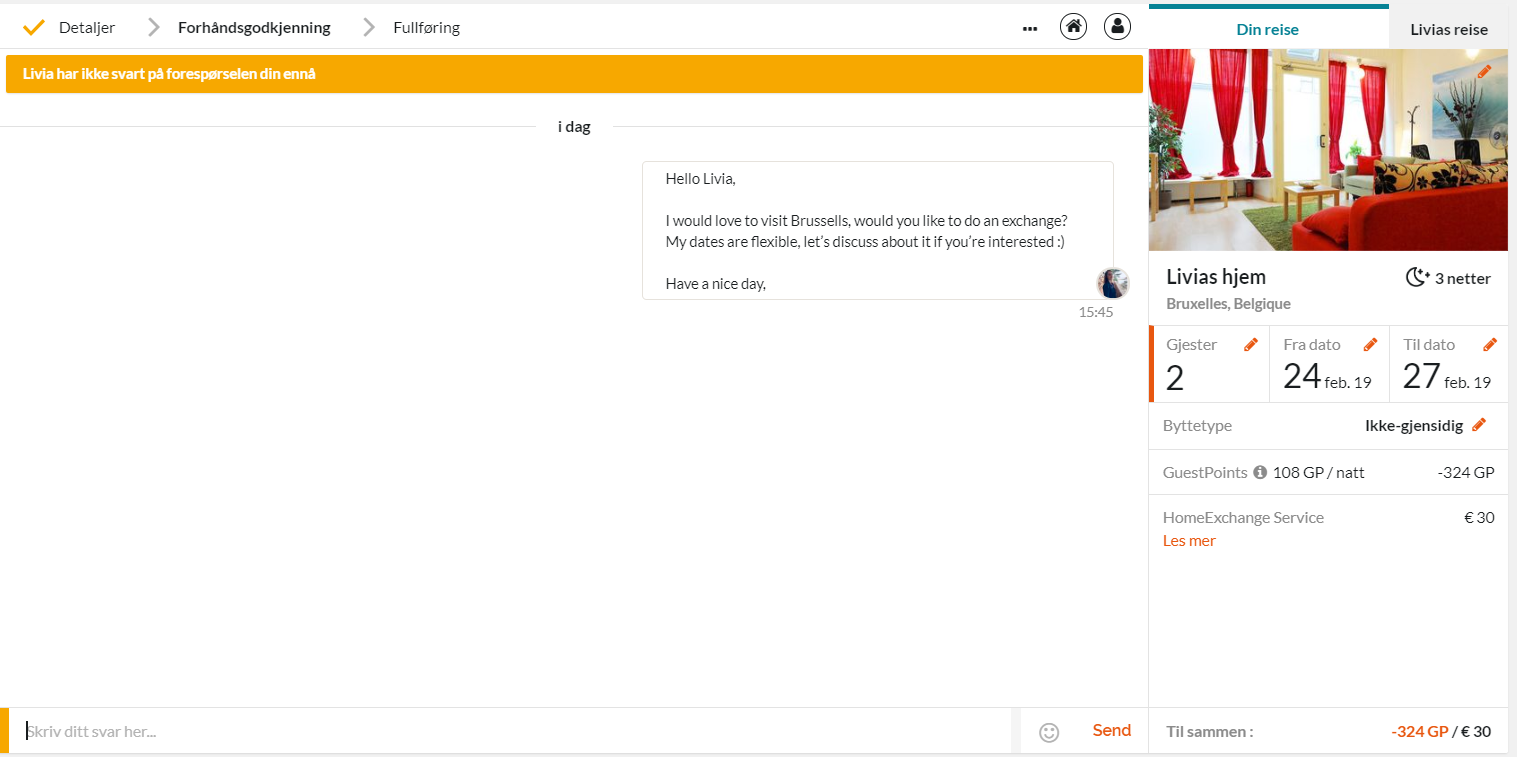Image resolution: width=1517 pixels, height=757 pixels.
Task: Click the home icon in top bar
Action: tap(1073, 27)
